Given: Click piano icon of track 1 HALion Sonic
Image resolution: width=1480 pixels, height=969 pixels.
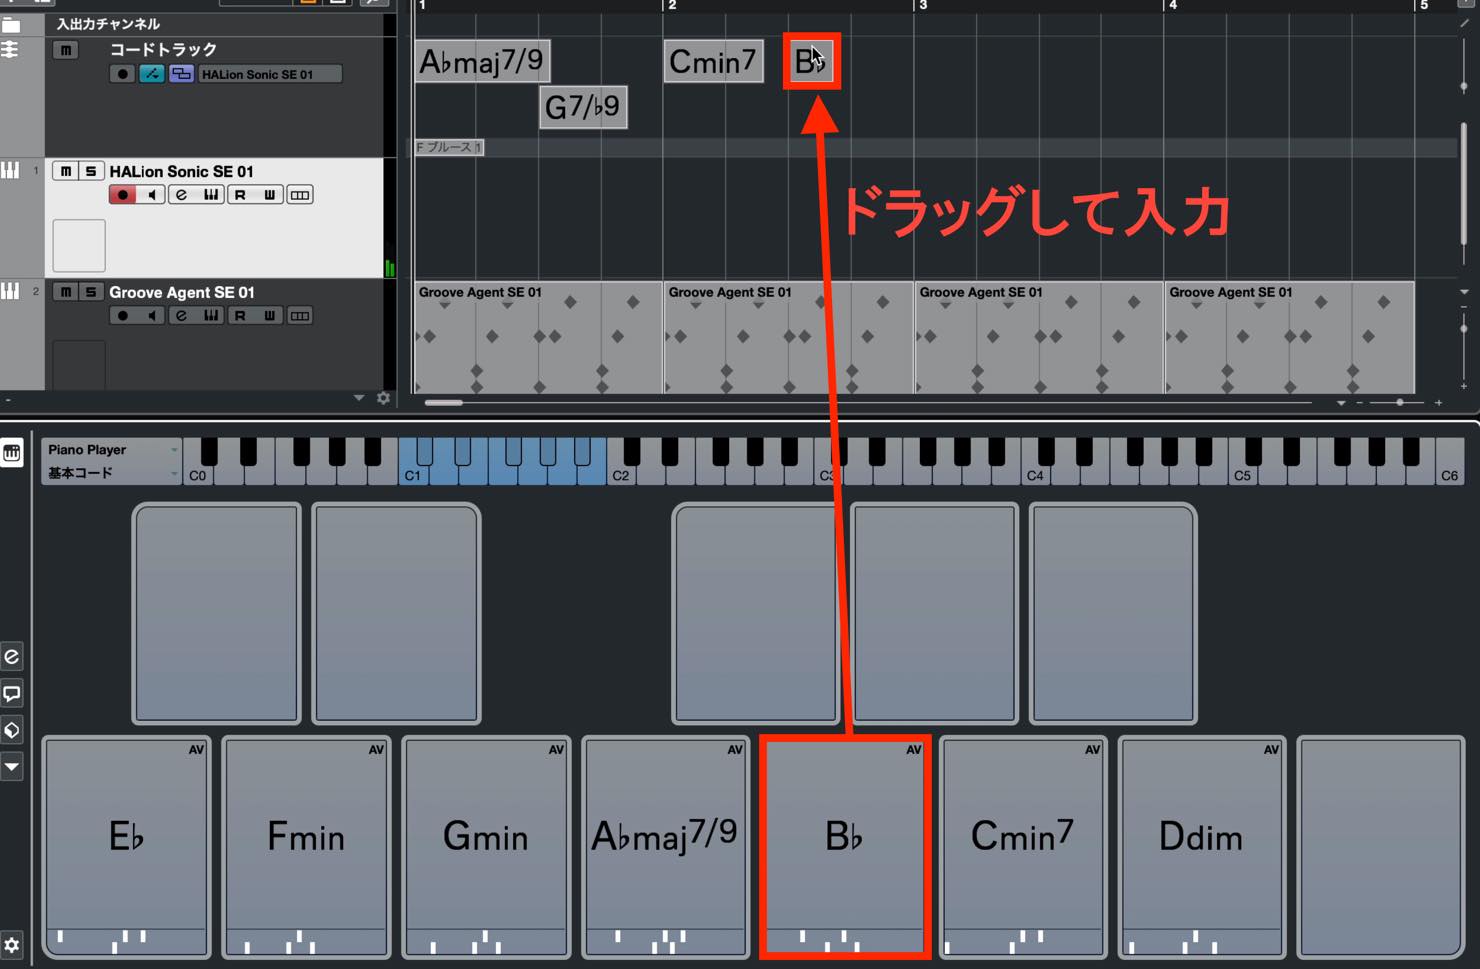Looking at the screenshot, I should coord(10,170).
